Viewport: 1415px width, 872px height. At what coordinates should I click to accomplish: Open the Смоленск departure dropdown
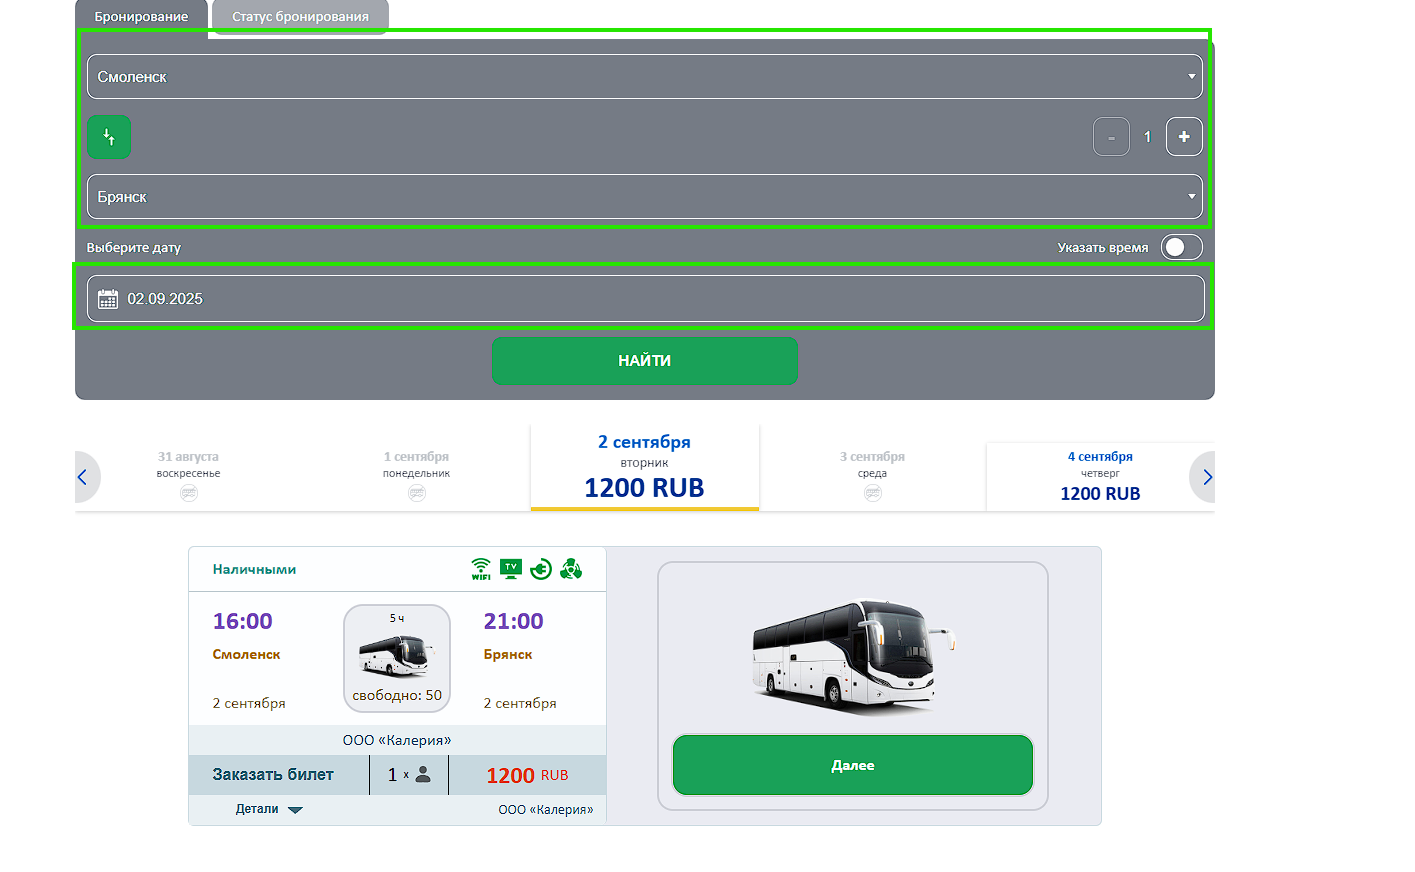click(x=645, y=77)
